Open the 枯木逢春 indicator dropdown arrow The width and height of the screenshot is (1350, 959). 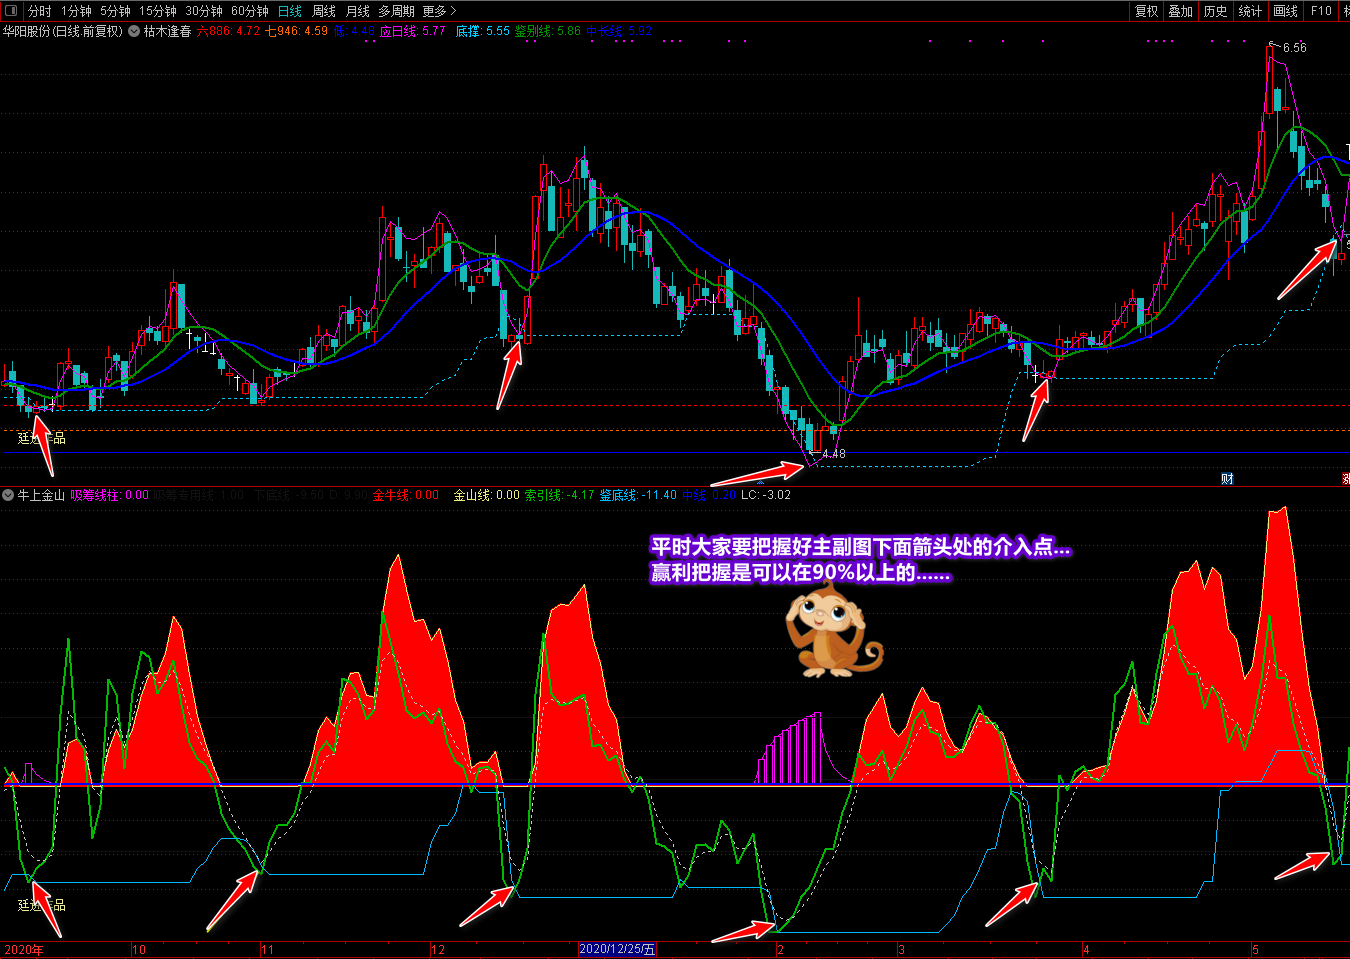(x=134, y=31)
